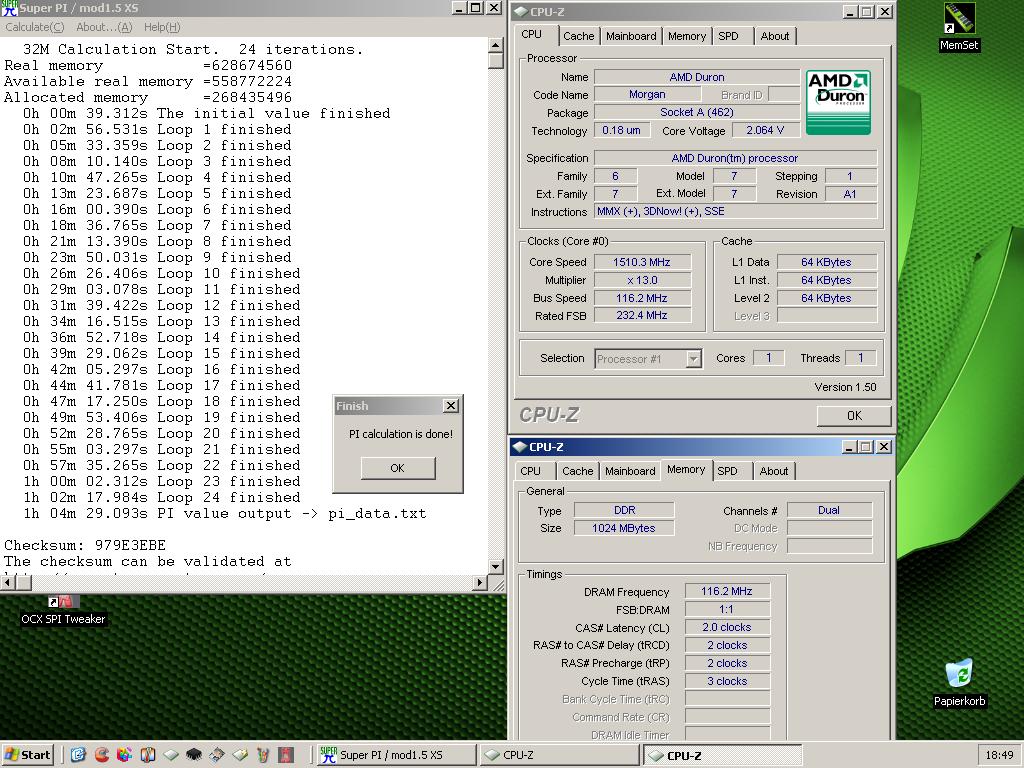Click the Channels # Dual field

click(x=829, y=510)
